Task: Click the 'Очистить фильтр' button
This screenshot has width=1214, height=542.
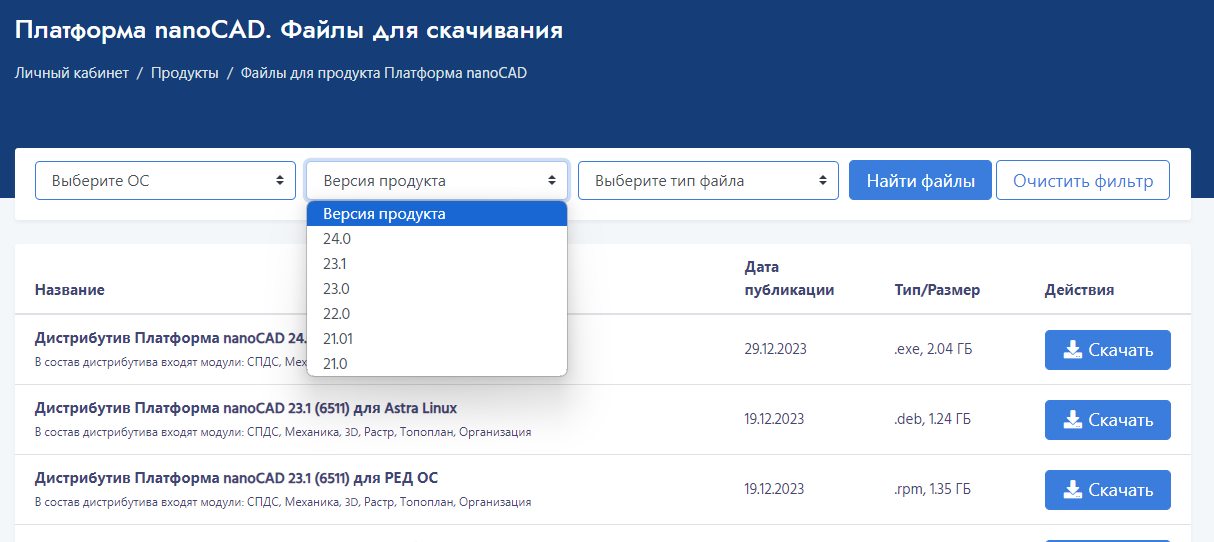Action: [x=1083, y=181]
